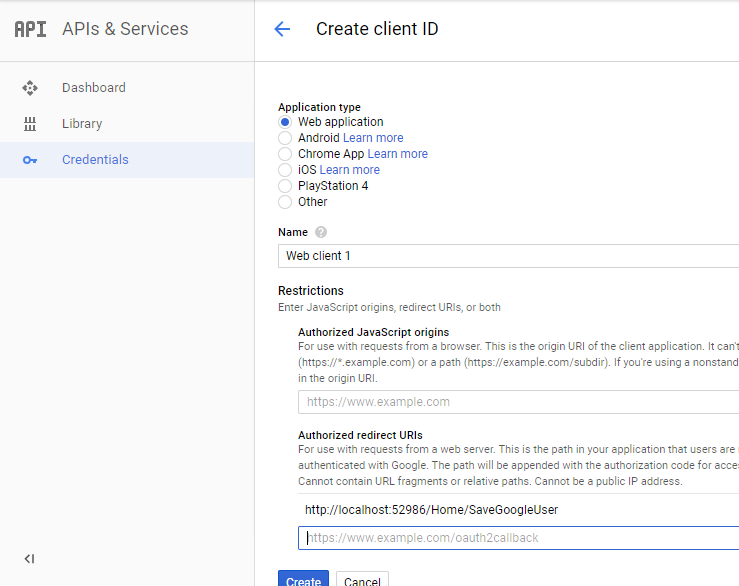Click the back arrow icon
The width and height of the screenshot is (739, 586).
(x=282, y=29)
